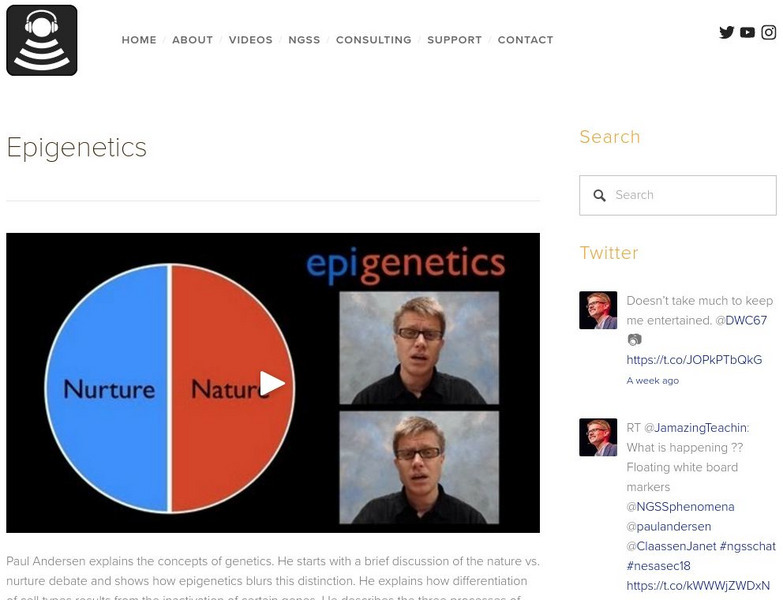The height and width of the screenshot is (600, 783).
Task: Open the Instagram social icon
Action: click(x=769, y=32)
